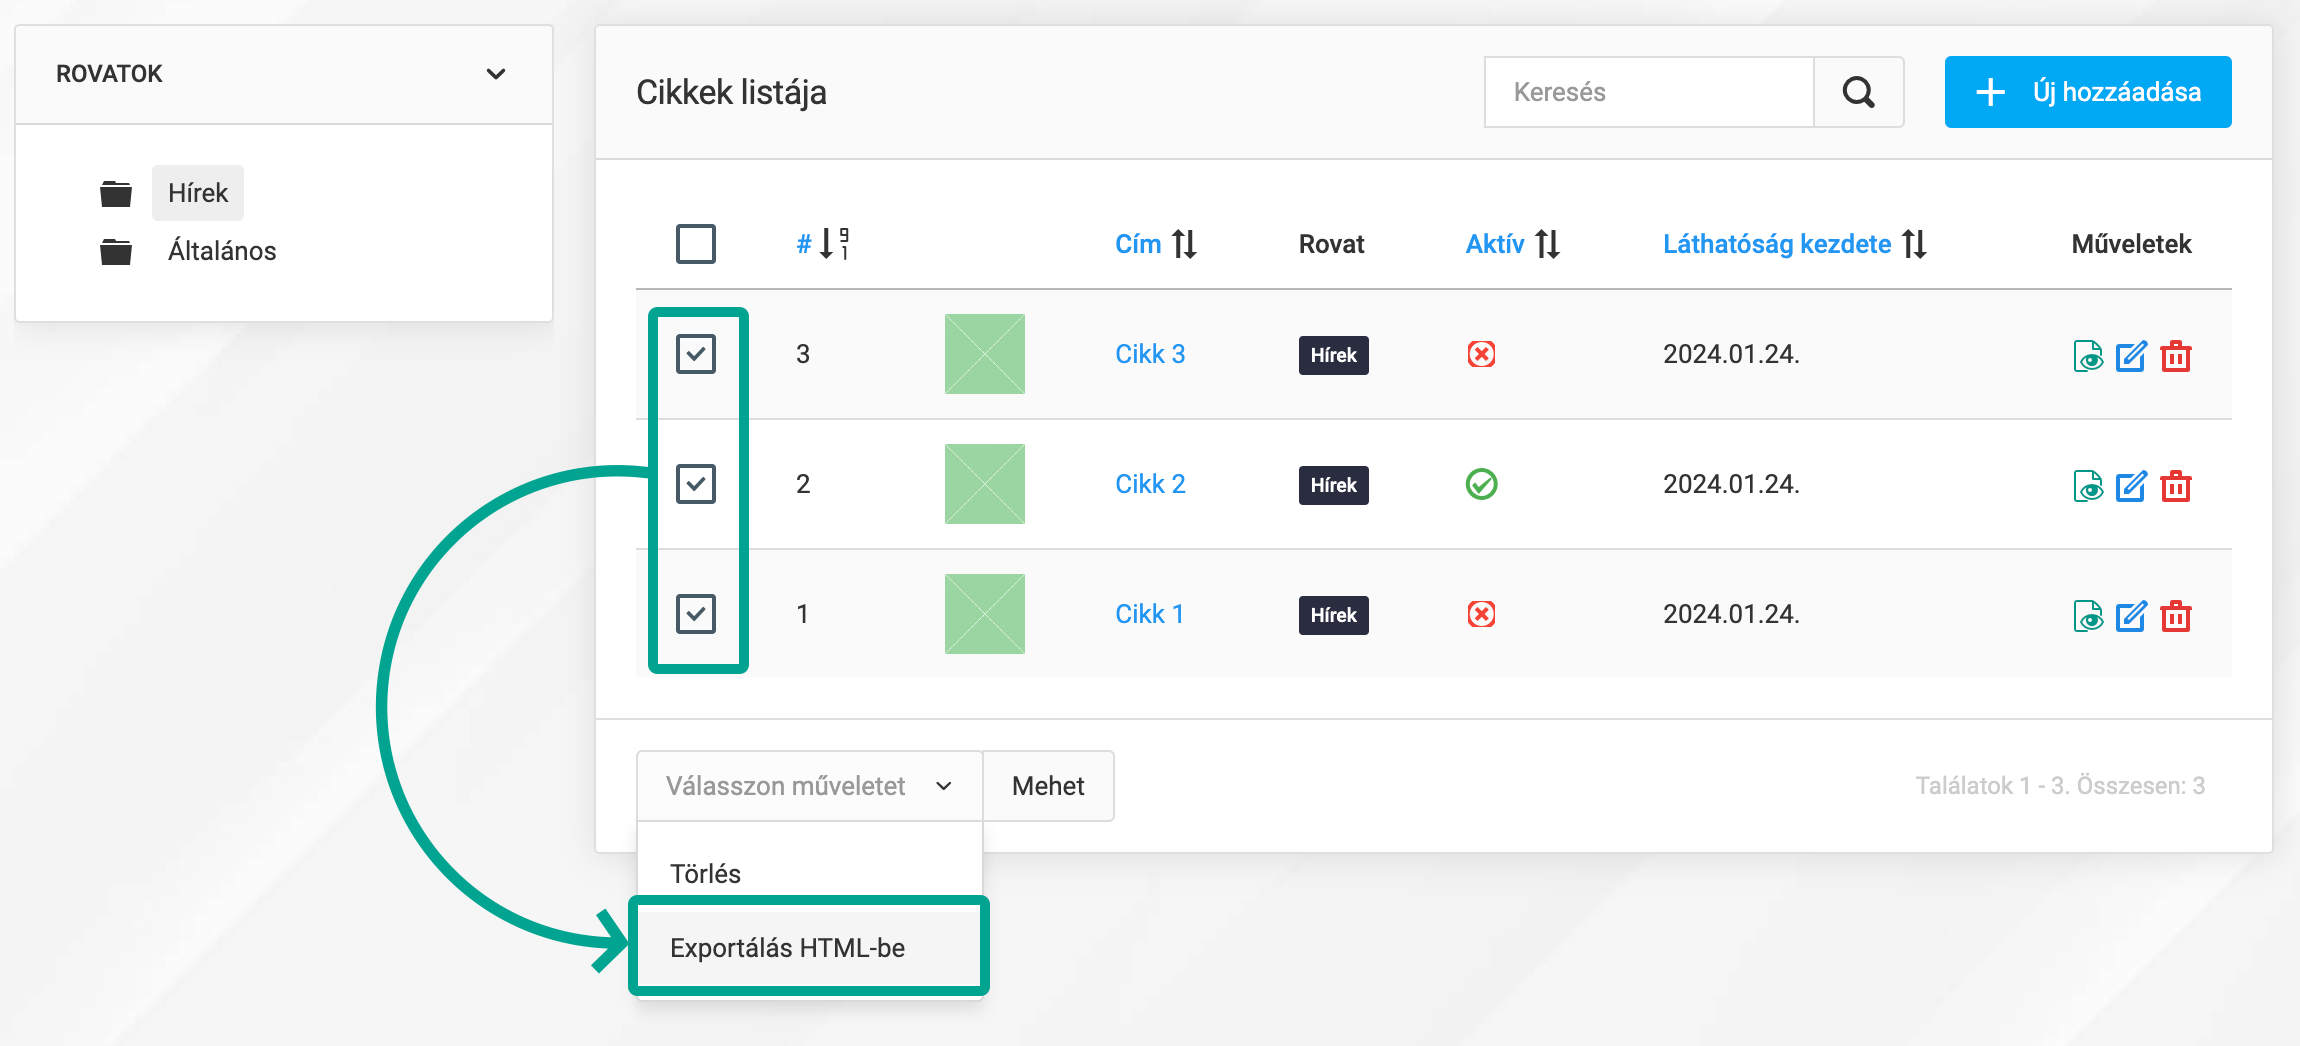
Task: Open the Cikk 2 title link
Action: point(1150,484)
